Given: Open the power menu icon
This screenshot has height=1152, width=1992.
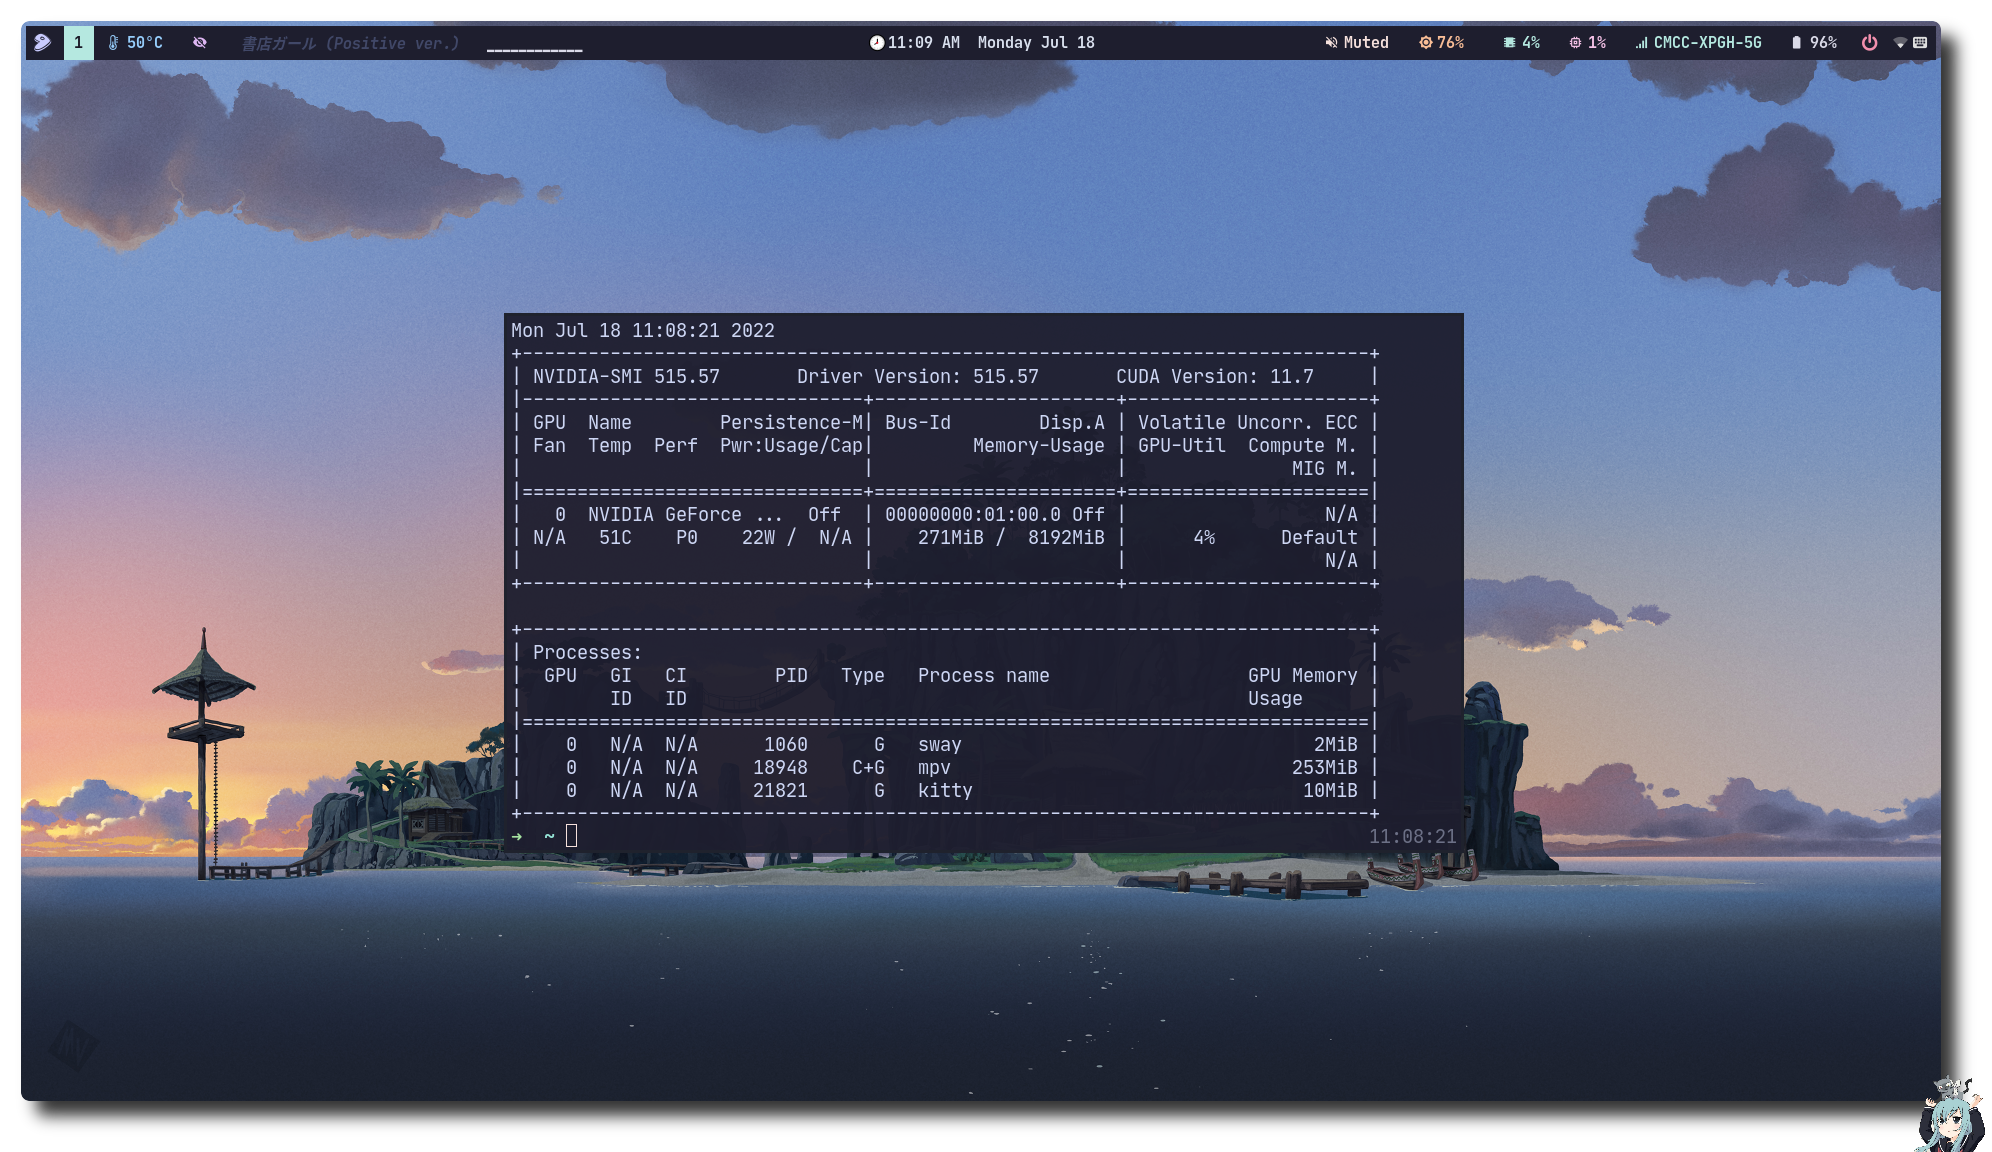Looking at the screenshot, I should 1869,42.
